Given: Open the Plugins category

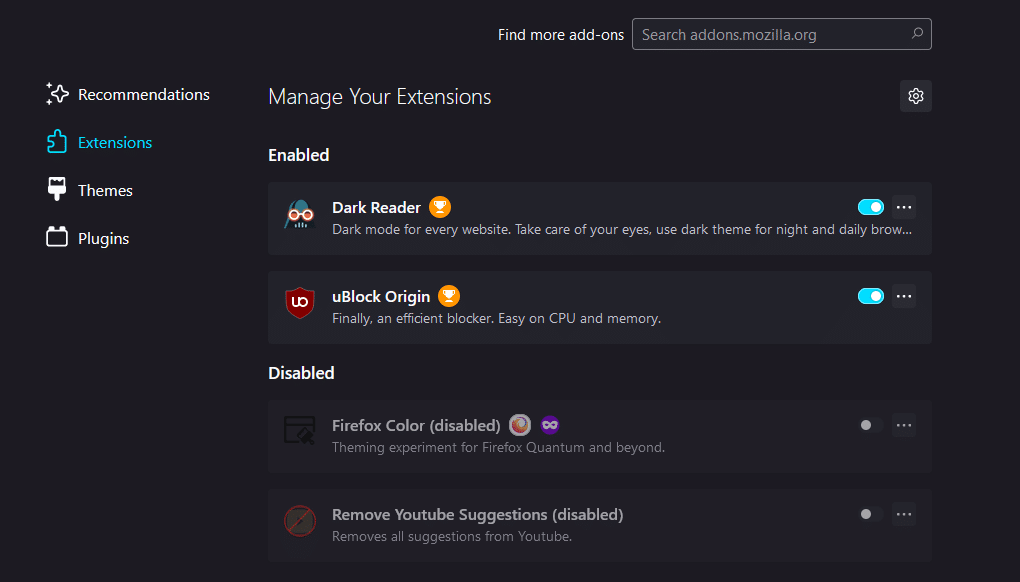Looking at the screenshot, I should click(103, 239).
